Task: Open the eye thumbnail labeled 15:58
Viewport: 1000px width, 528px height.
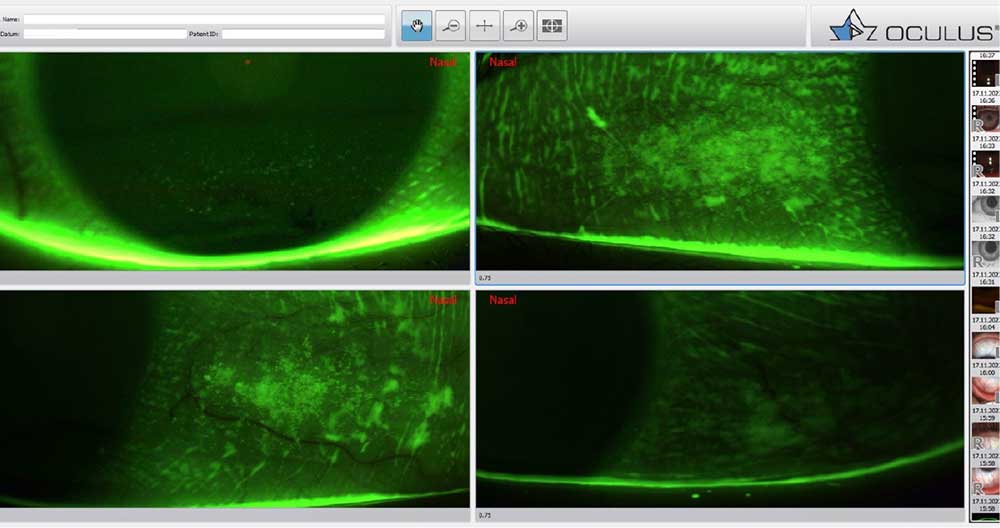Action: 985,481
